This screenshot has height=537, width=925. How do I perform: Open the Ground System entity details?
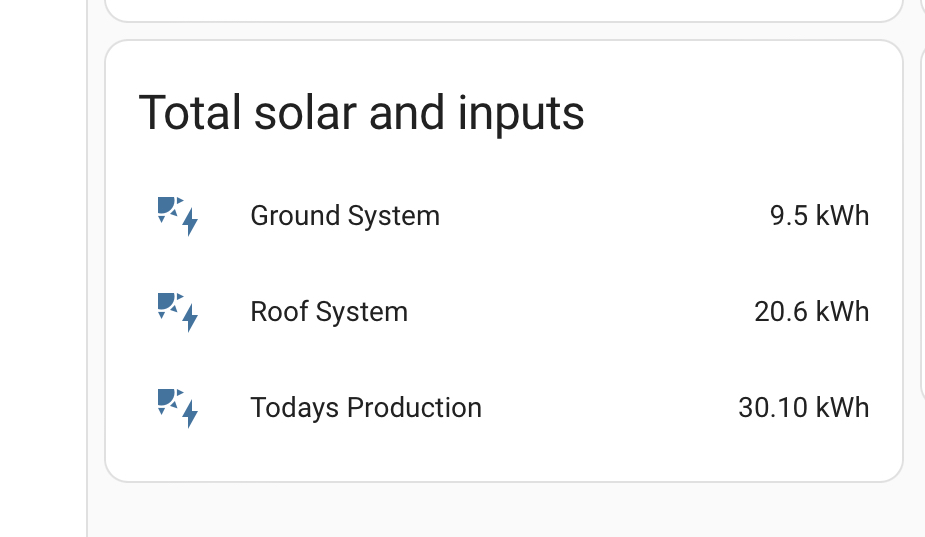coord(345,216)
